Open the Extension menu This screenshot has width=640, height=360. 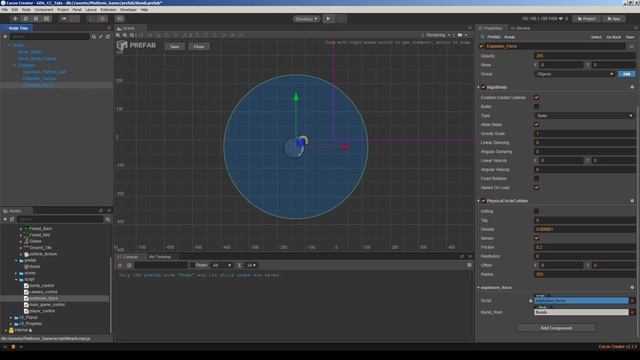tap(108, 9)
